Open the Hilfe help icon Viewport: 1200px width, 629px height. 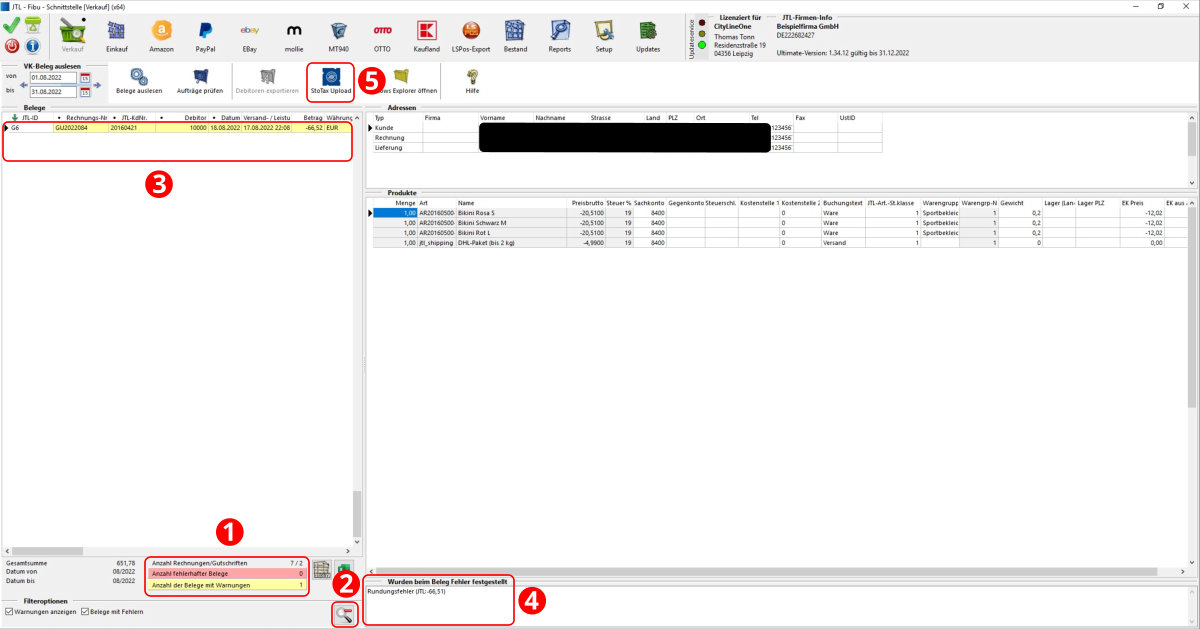click(472, 80)
